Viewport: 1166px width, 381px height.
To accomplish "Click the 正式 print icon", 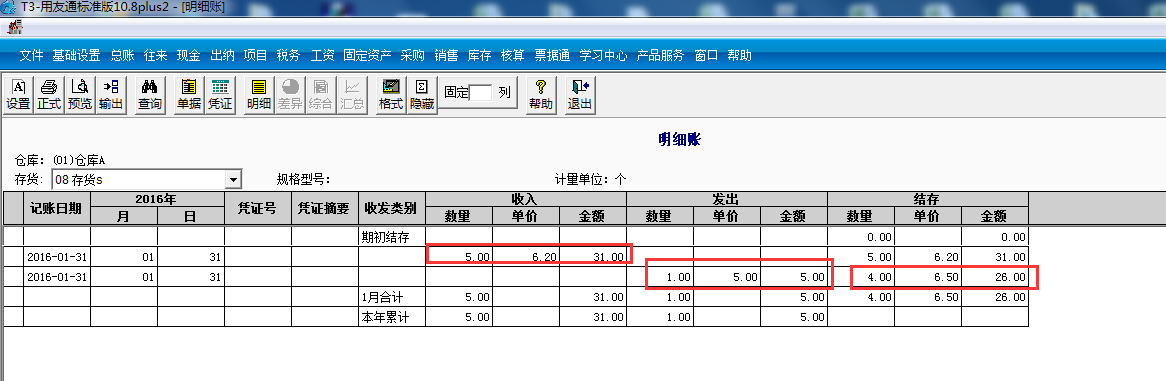I will point(49,95).
